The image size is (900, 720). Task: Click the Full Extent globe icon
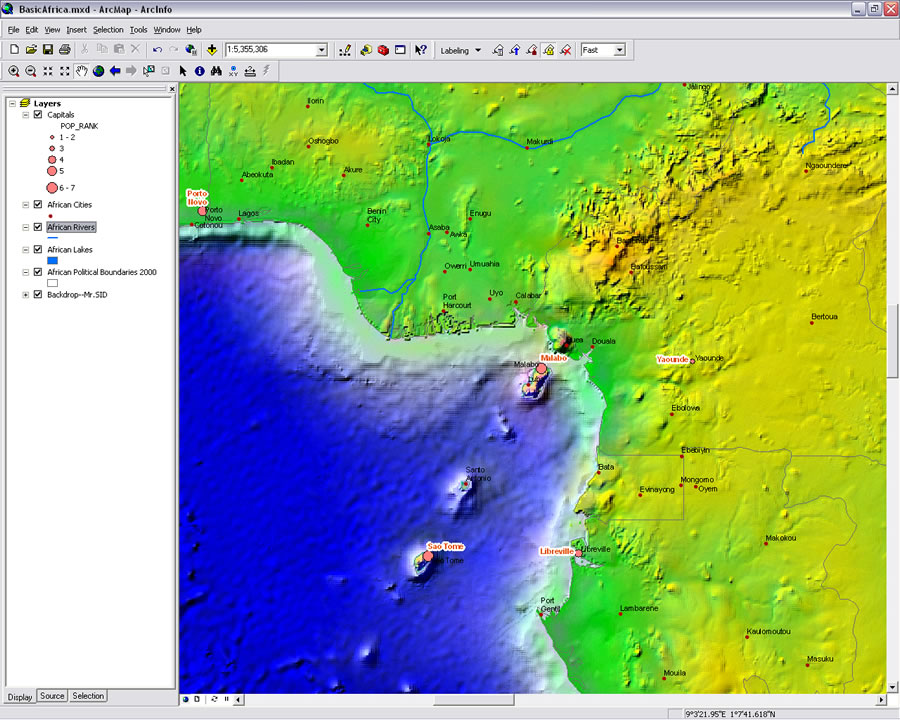pos(98,71)
